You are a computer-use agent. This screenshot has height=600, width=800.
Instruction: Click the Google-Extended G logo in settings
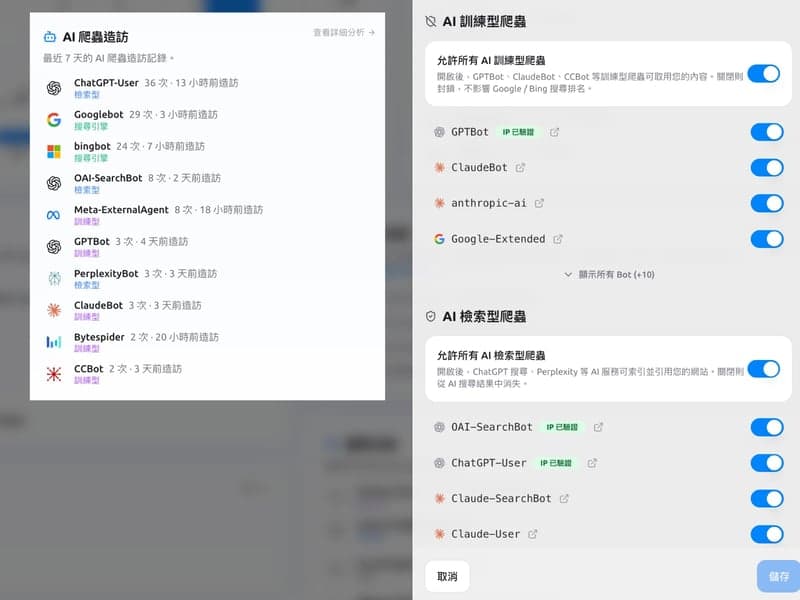point(439,239)
